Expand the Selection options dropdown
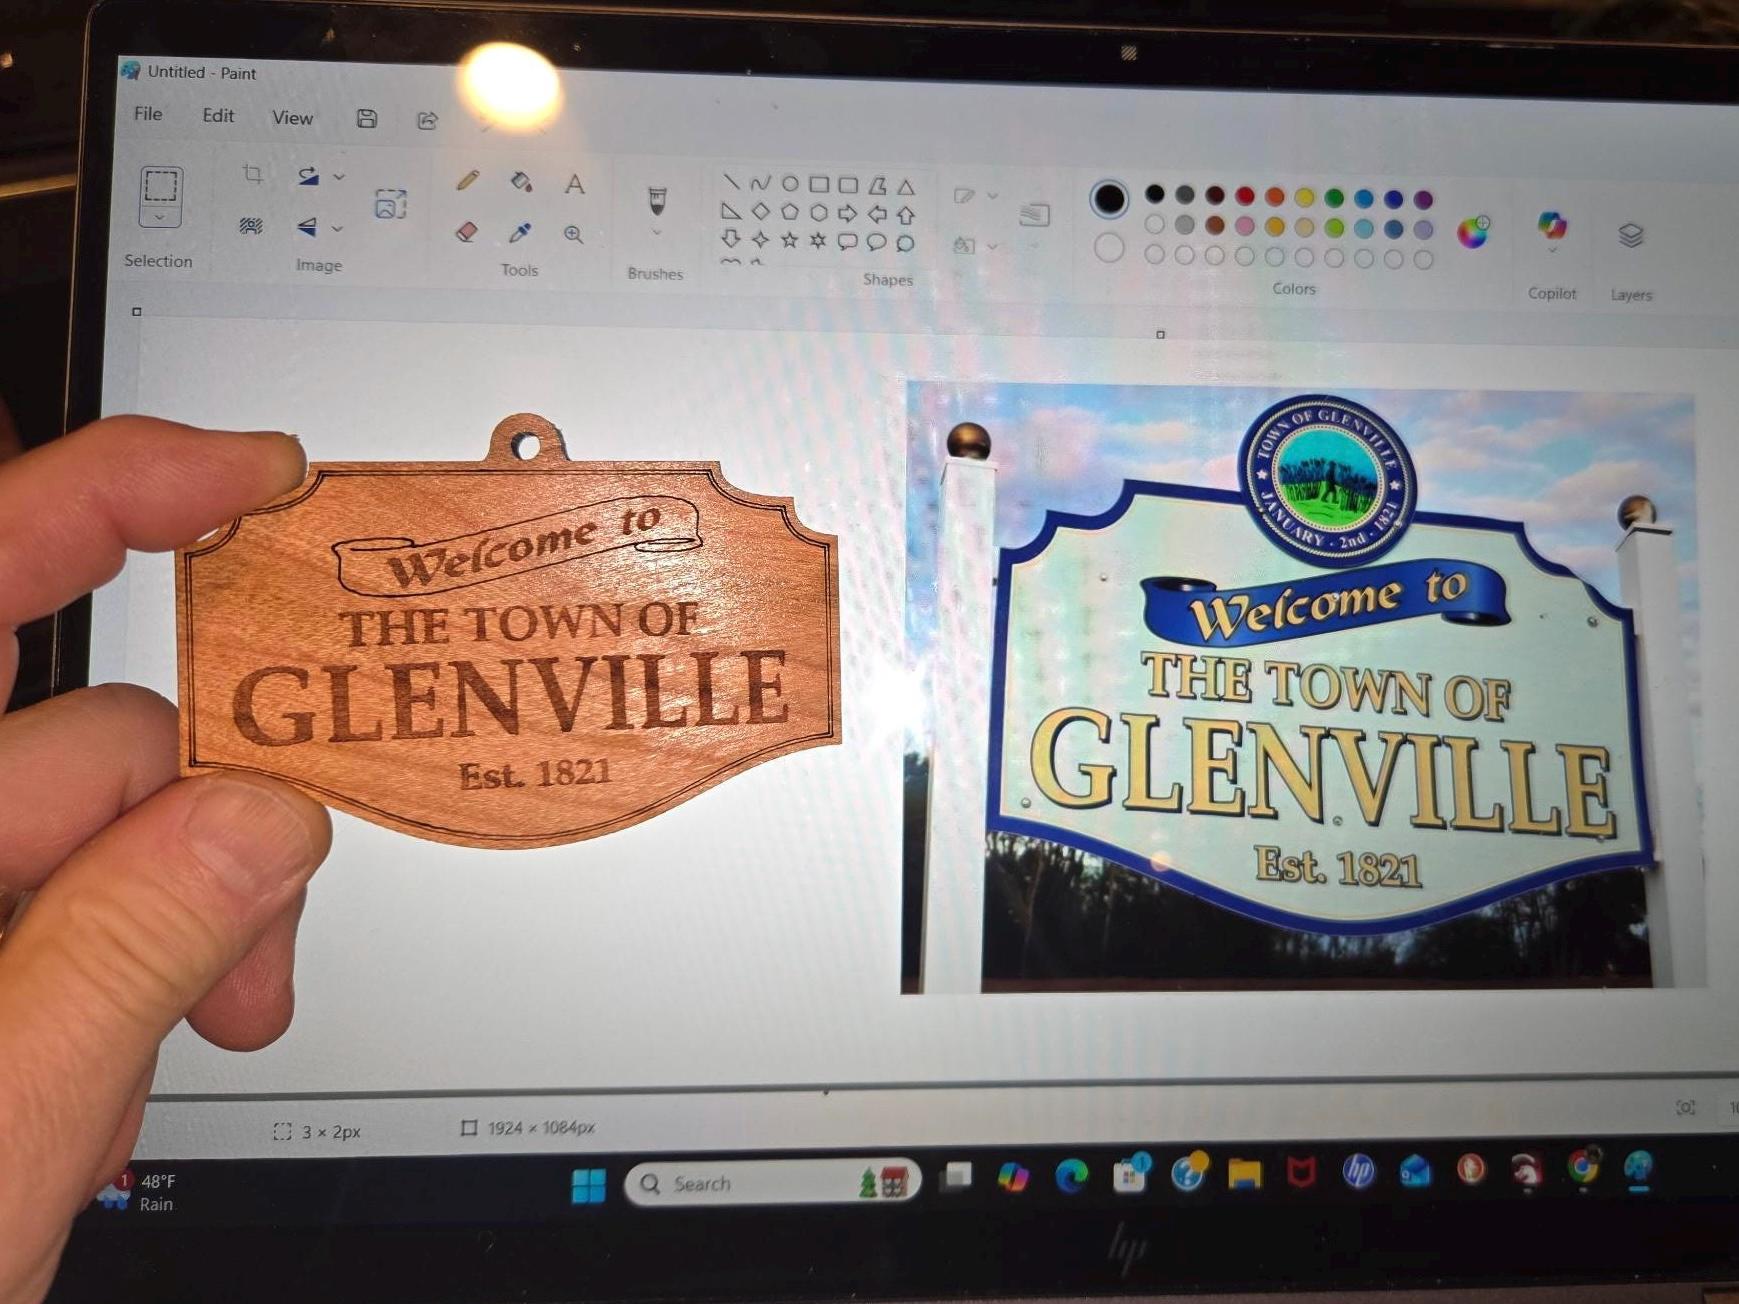1739x1304 pixels. [x=160, y=217]
